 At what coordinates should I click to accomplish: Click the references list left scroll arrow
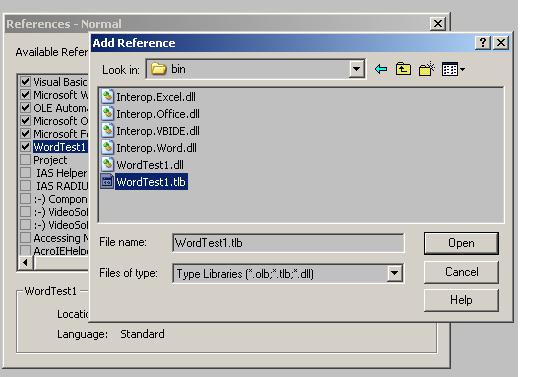26,263
